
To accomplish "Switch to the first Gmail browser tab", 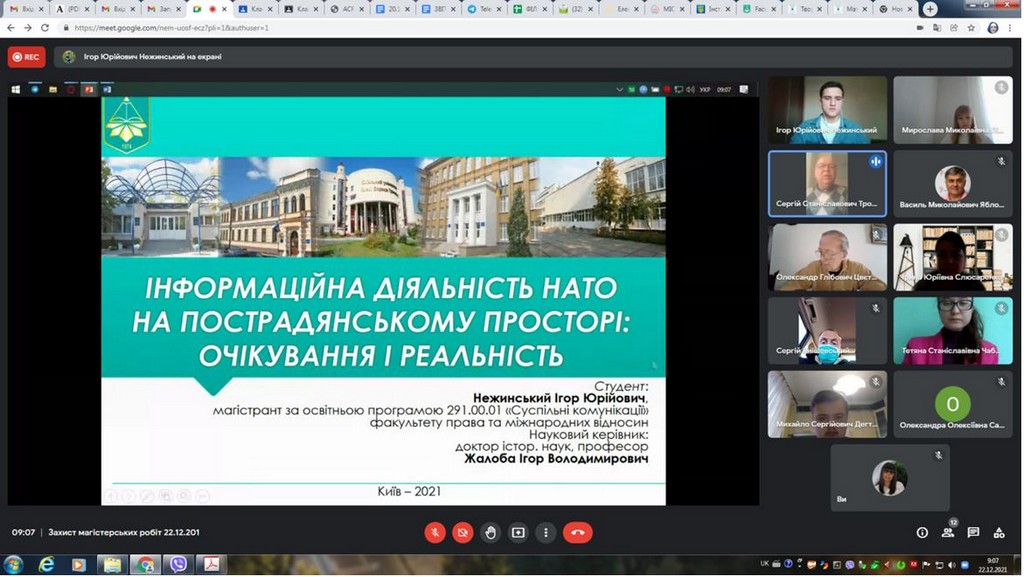I will click(22, 9).
